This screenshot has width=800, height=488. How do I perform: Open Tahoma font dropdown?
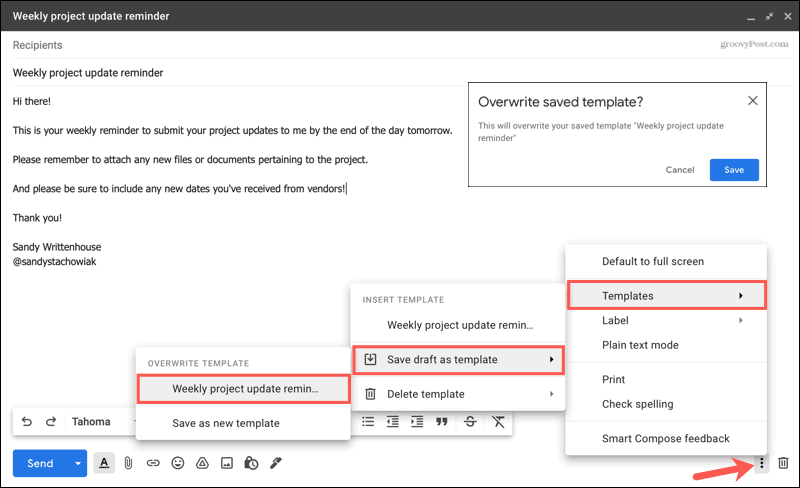click(102, 422)
